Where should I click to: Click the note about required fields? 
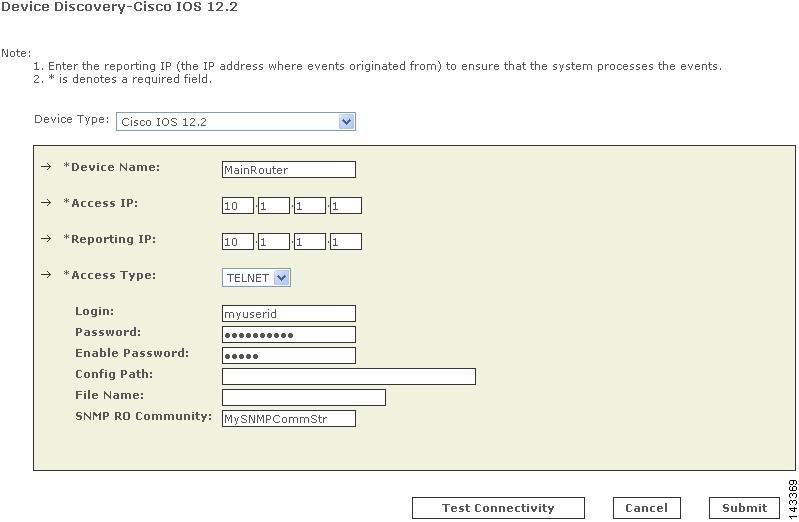click(122, 80)
